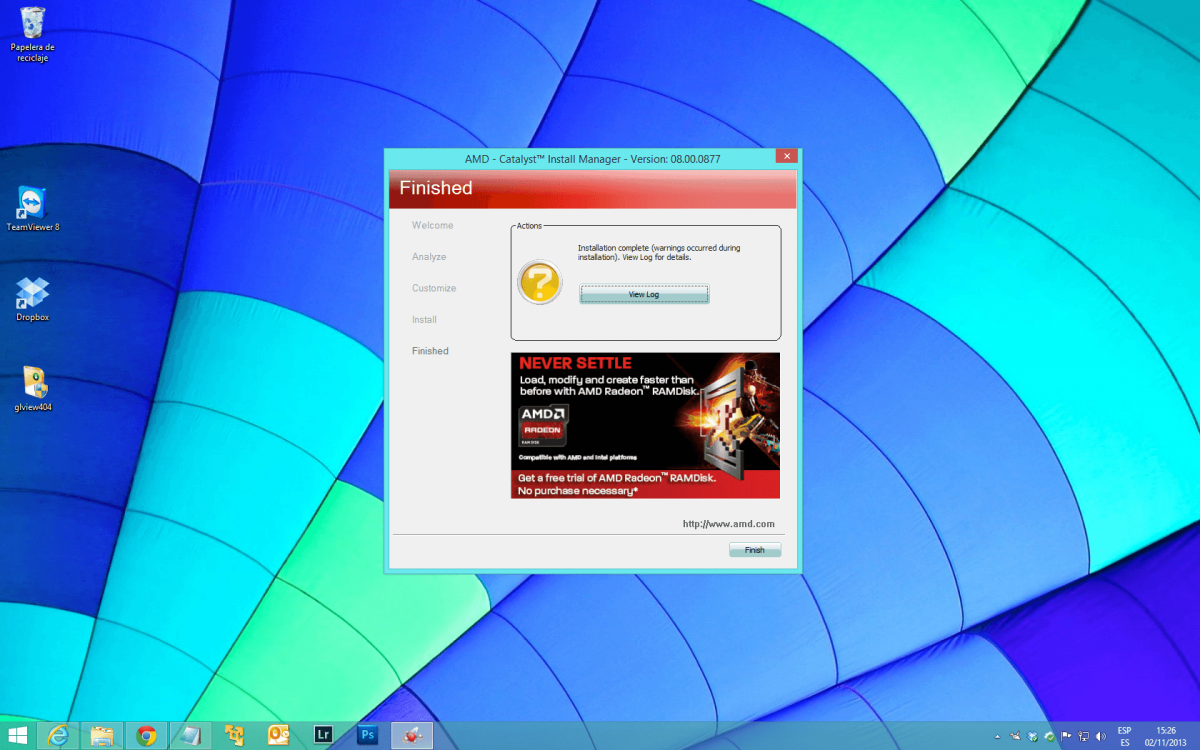Image resolution: width=1200 pixels, height=750 pixels.
Task: Click the Finish button
Action: (754, 550)
